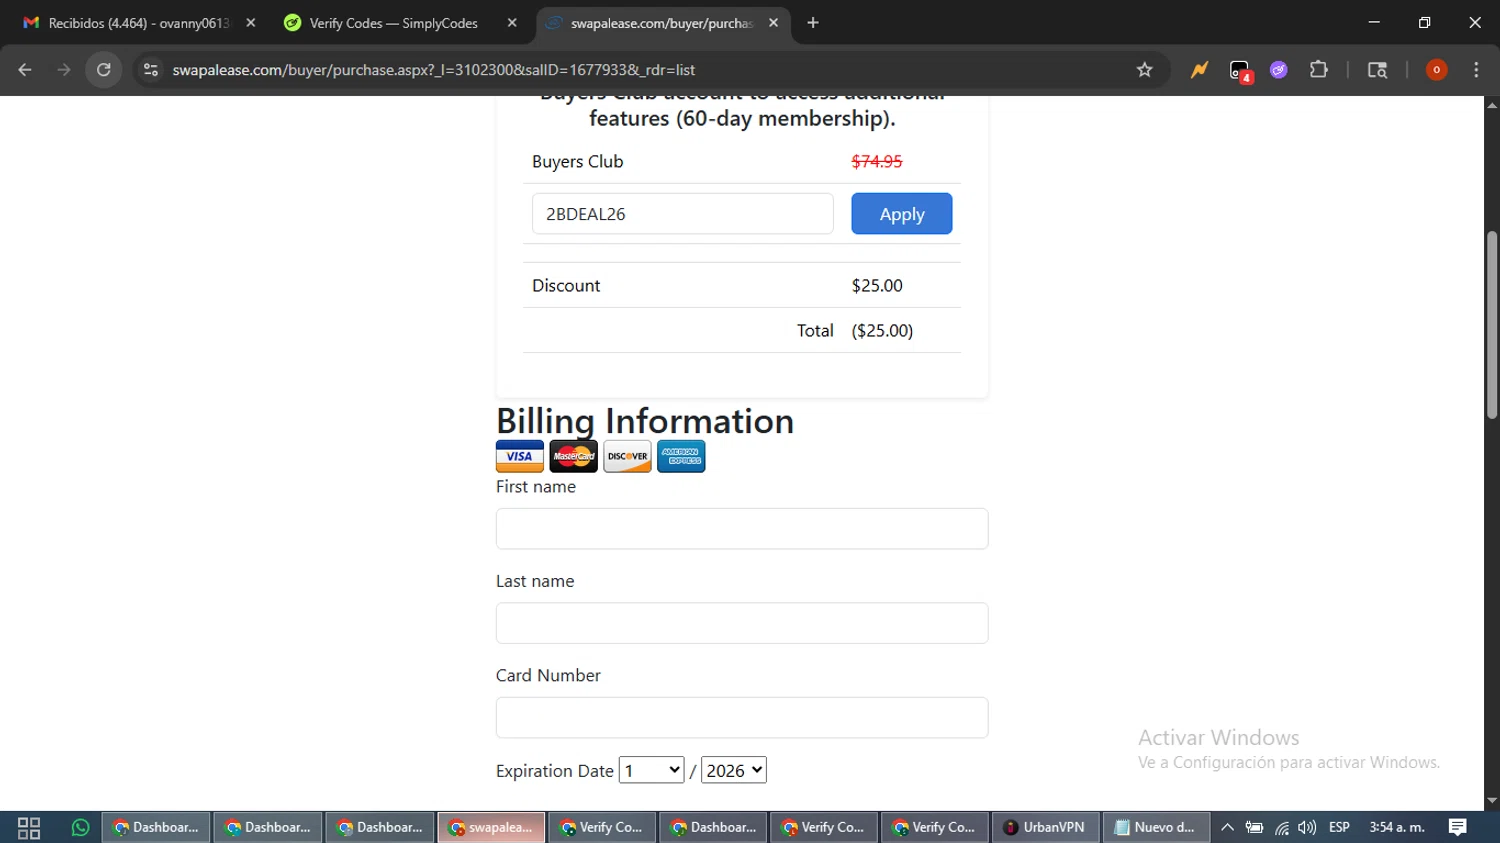This screenshot has height=843, width=1500.
Task: Click the Card Number input field
Action: [741, 717]
